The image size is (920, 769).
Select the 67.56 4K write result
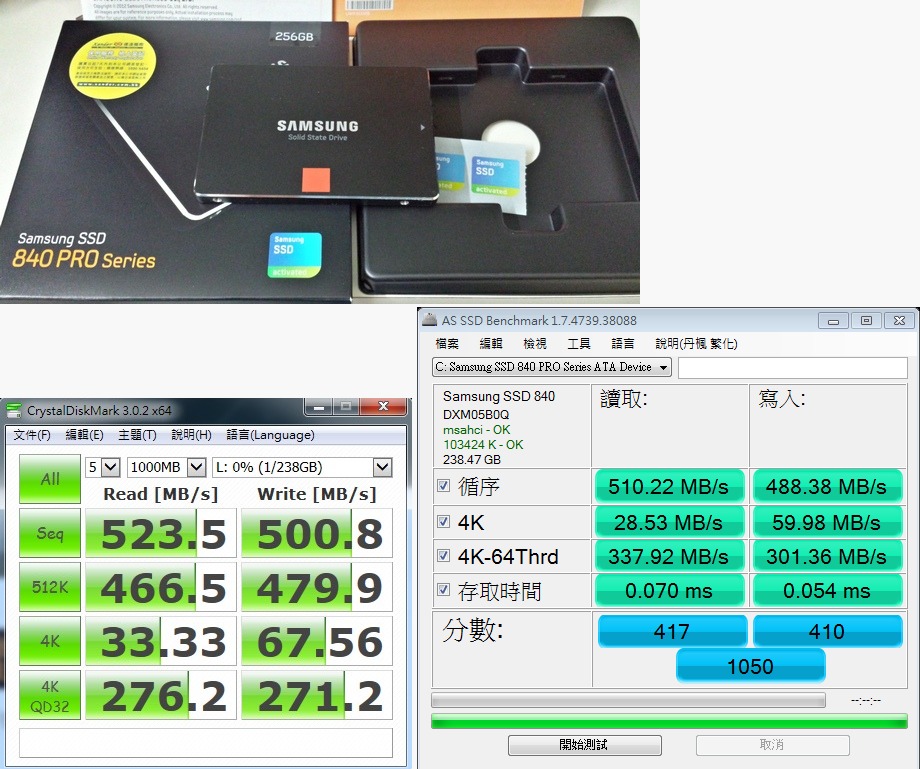[x=317, y=641]
